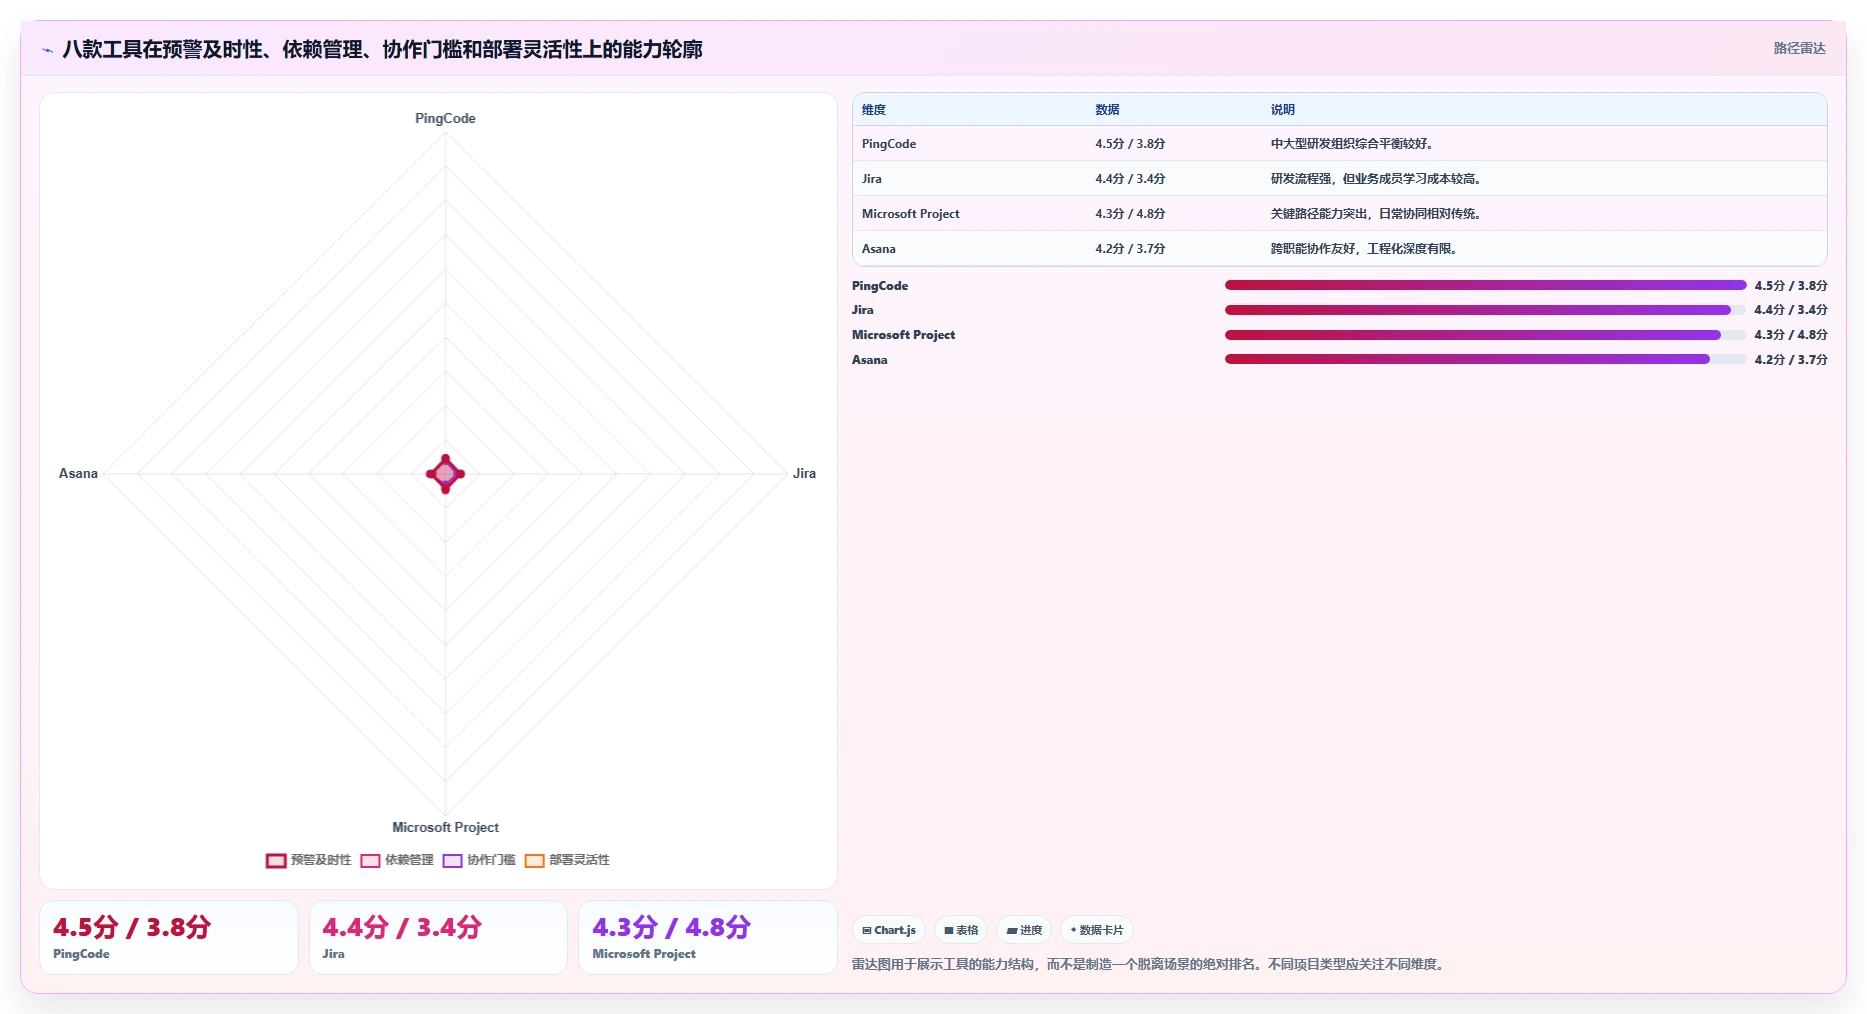Click the 表格 tag chip
Image resolution: width=1867 pixels, height=1014 pixels.
coord(961,930)
